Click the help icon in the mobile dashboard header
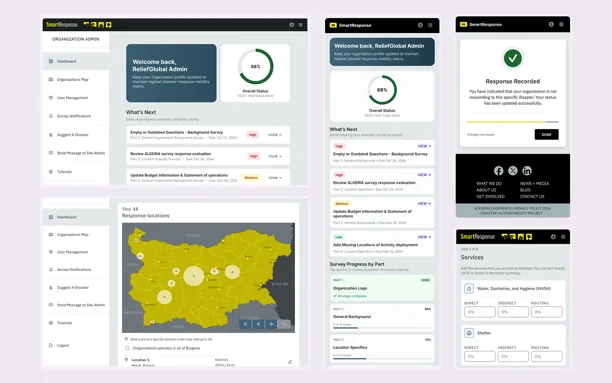The width and height of the screenshot is (612, 383). point(420,25)
